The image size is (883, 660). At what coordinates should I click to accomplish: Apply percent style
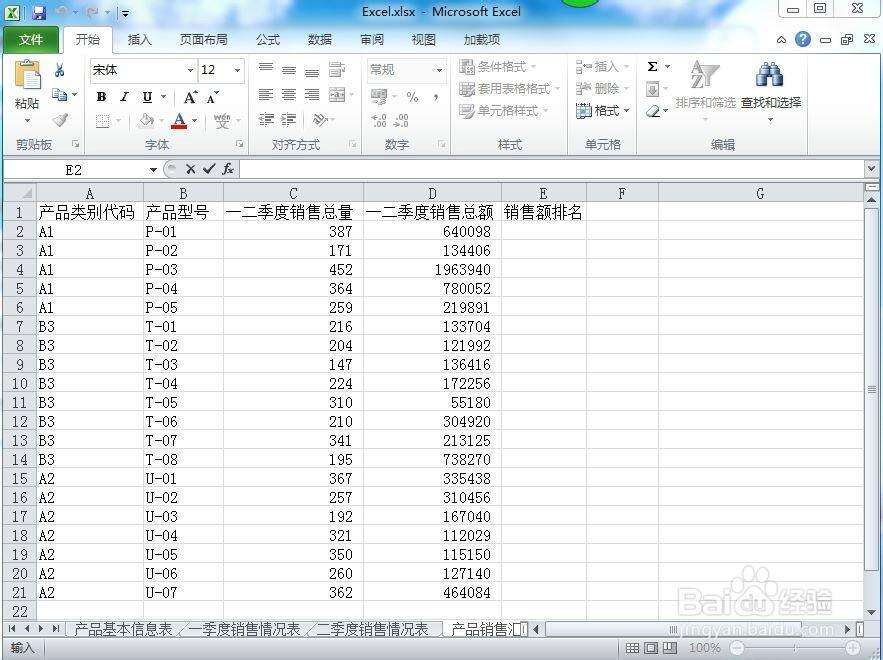tap(412, 97)
